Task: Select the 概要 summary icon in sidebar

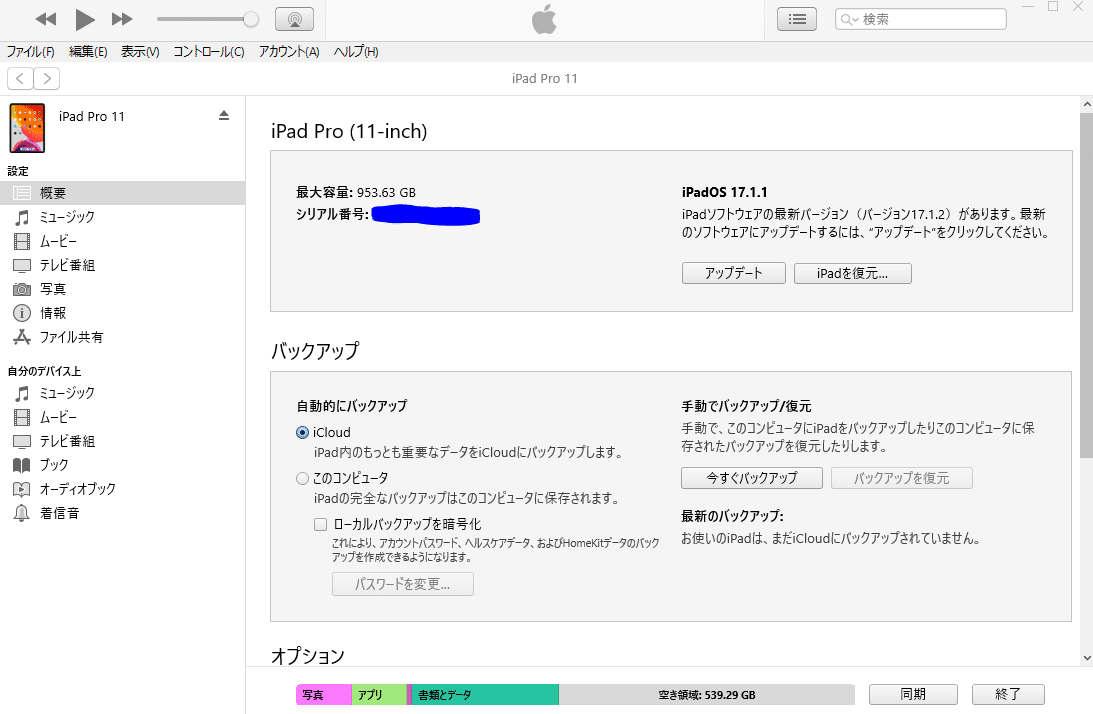Action: click(x=22, y=193)
